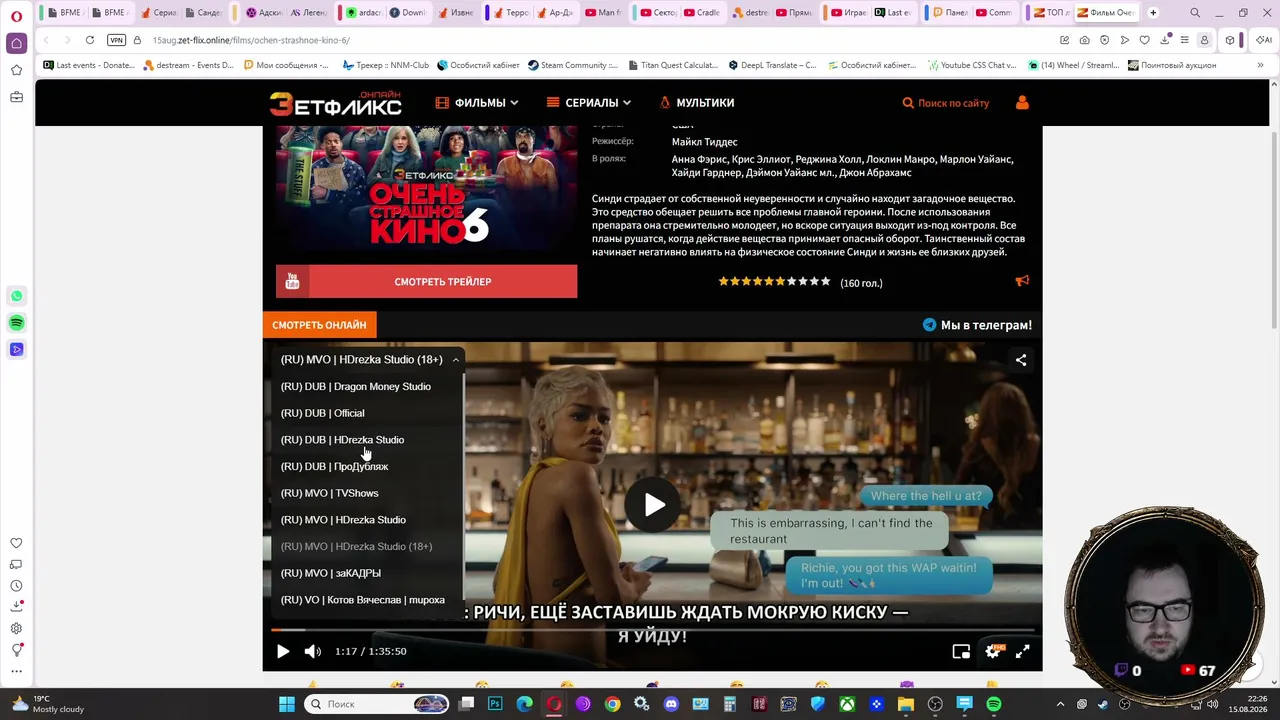Screen dimensions: 1280x720
Task: Mute the video player volume
Action: (x=312, y=651)
